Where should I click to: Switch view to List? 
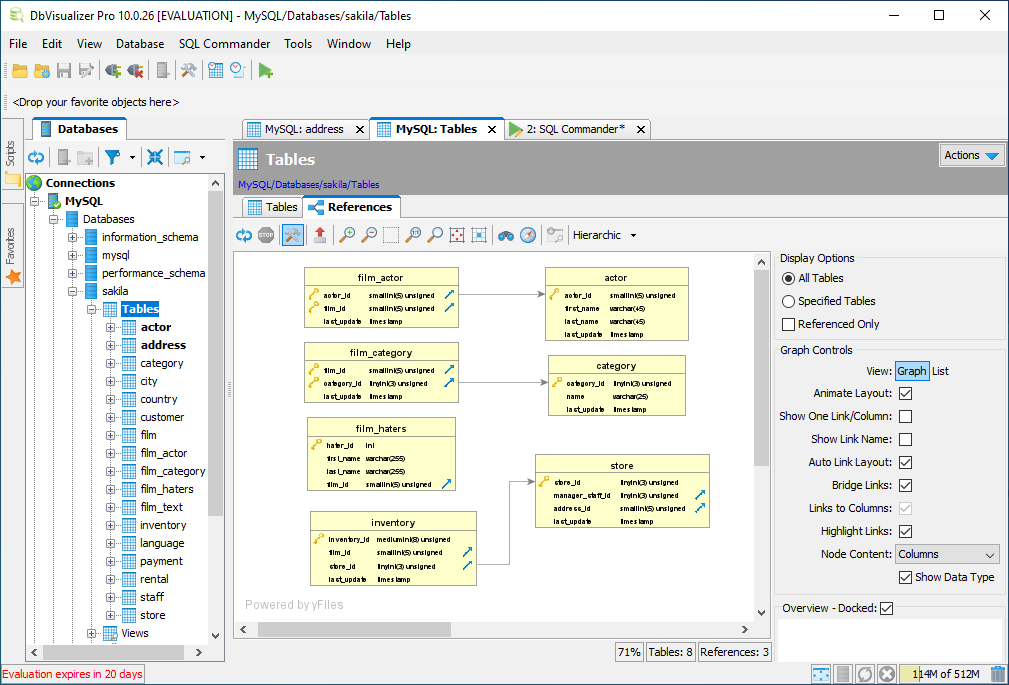coord(940,371)
